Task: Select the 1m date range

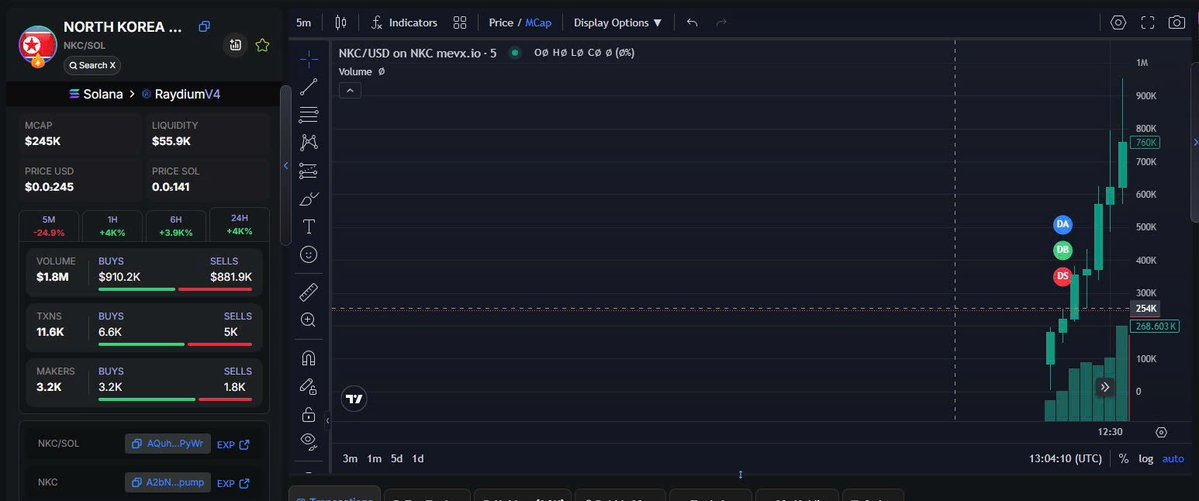Action: coord(374,459)
